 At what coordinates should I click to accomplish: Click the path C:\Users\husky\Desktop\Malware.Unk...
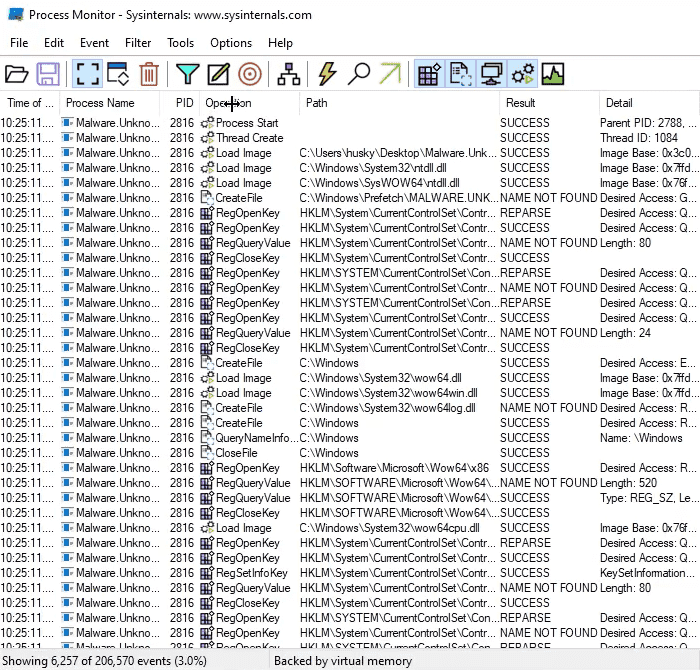(x=397, y=153)
